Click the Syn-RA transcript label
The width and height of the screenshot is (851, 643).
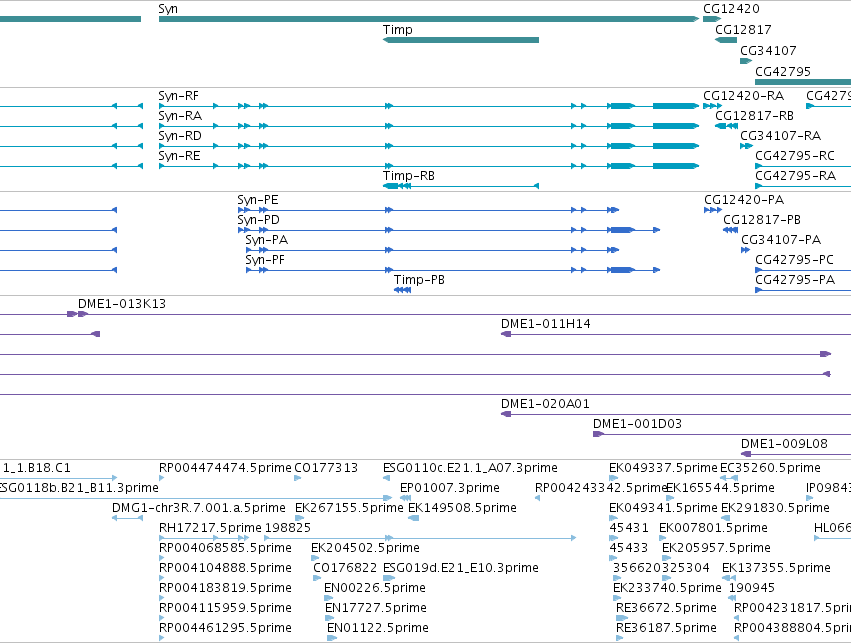(x=180, y=116)
